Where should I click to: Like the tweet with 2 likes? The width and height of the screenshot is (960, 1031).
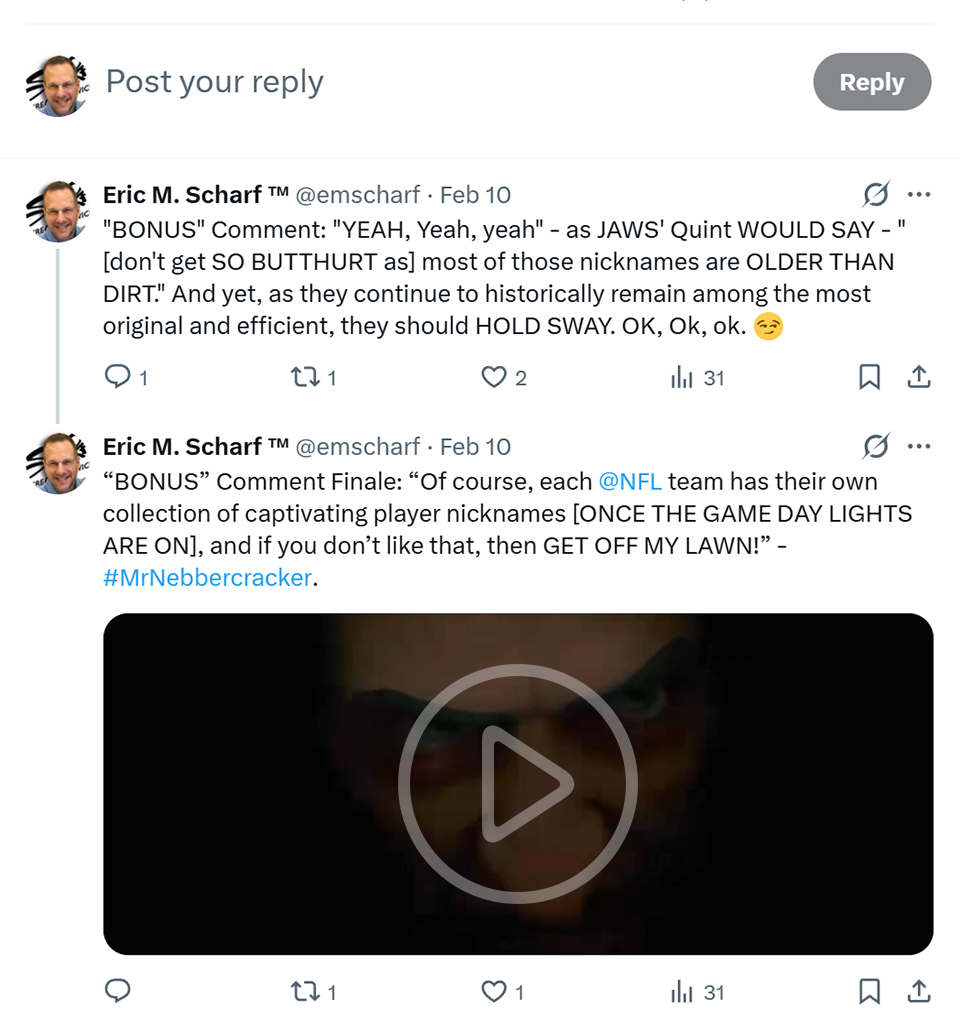click(x=494, y=377)
